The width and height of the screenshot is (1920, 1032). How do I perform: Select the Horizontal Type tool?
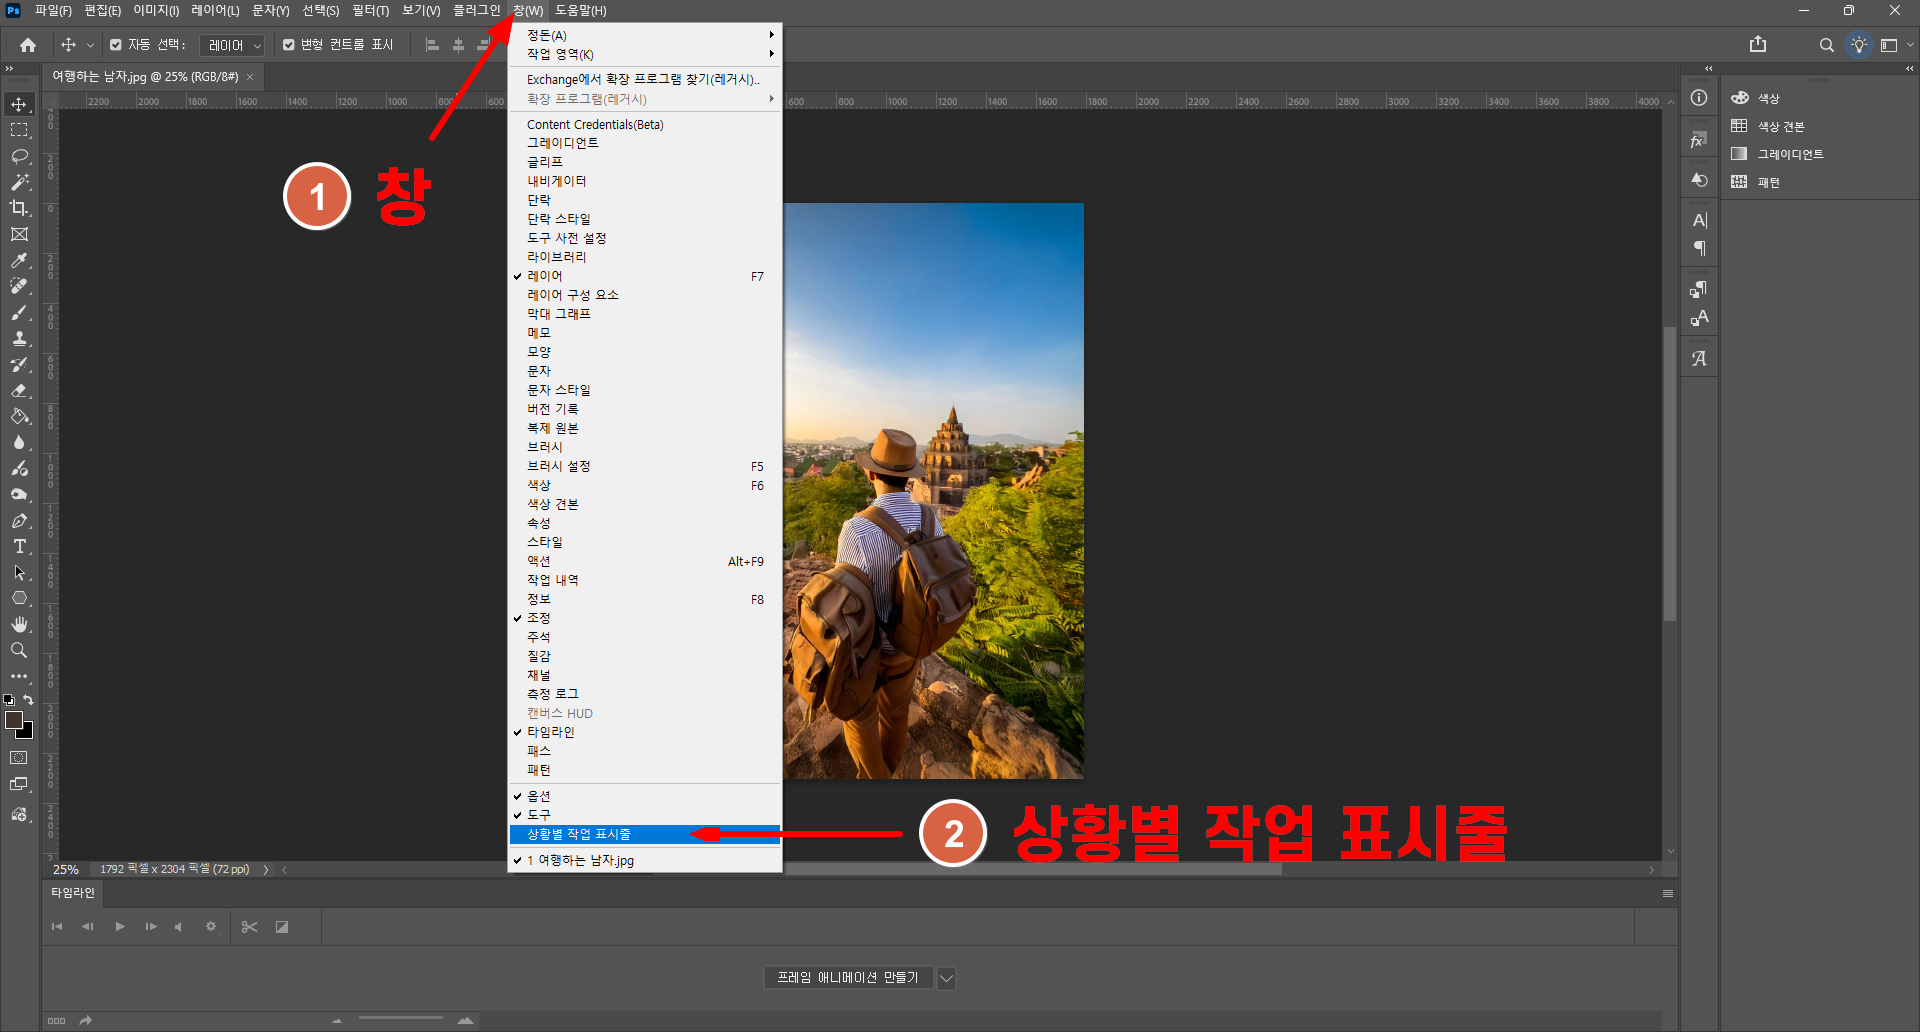tap(19, 547)
